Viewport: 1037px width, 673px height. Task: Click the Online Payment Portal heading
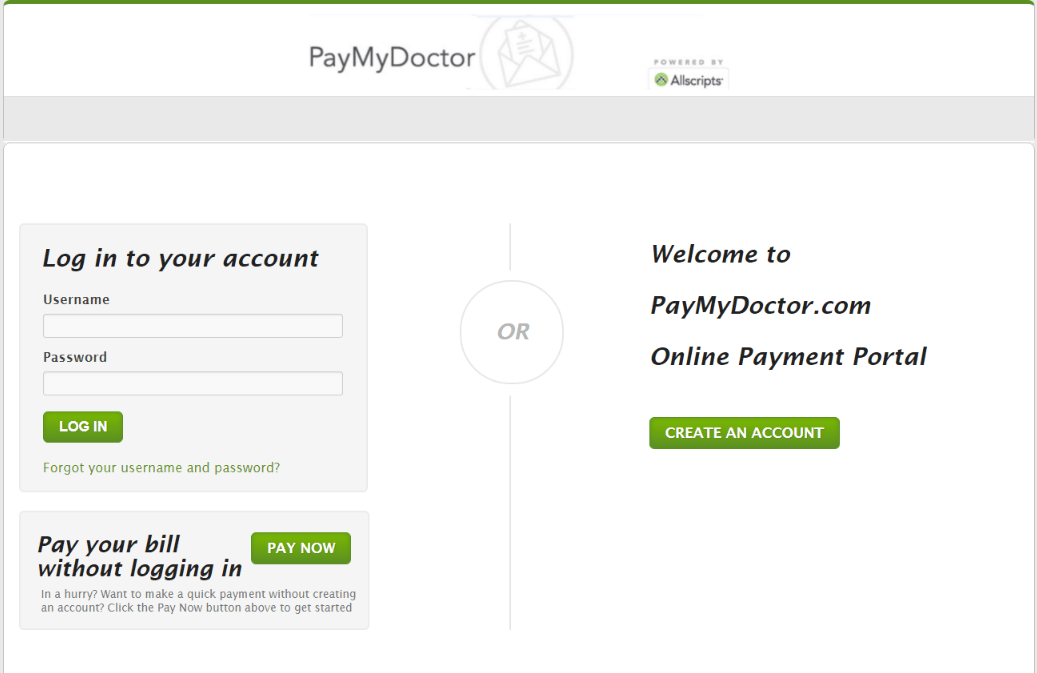pos(788,357)
